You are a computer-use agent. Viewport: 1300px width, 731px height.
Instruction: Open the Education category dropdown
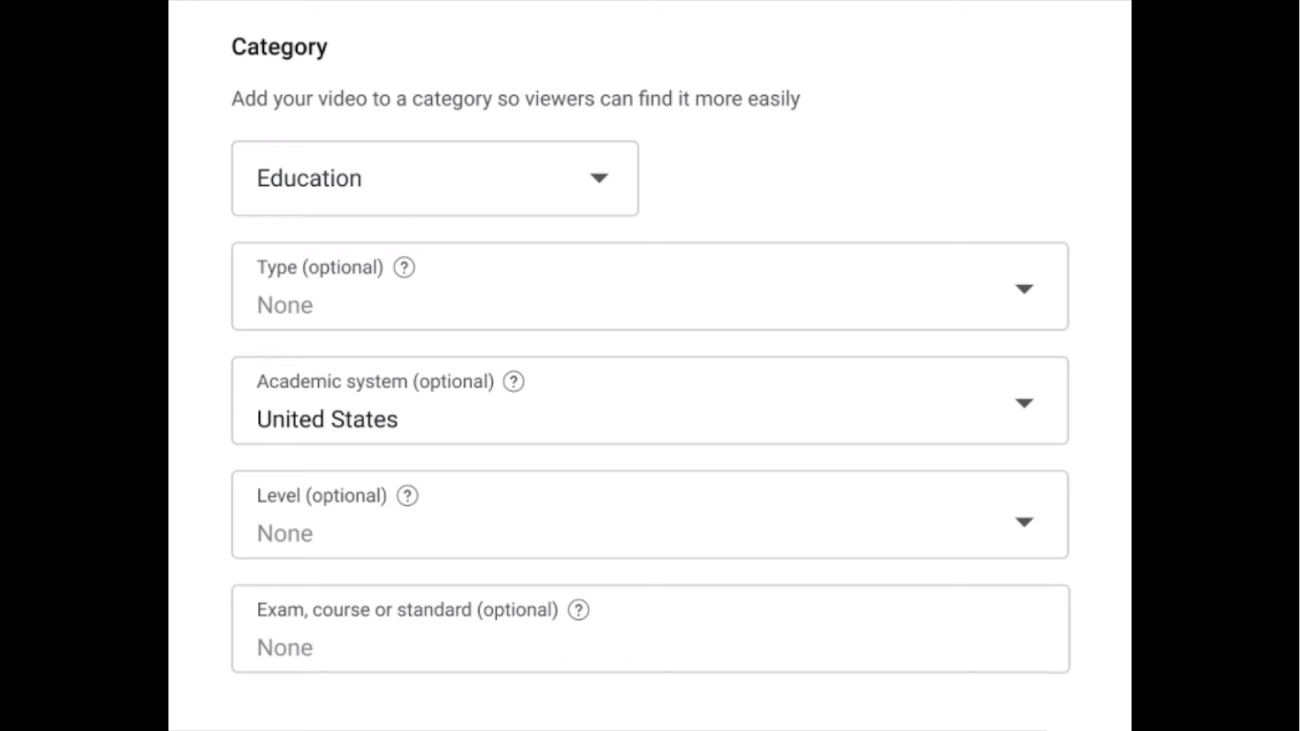[434, 178]
